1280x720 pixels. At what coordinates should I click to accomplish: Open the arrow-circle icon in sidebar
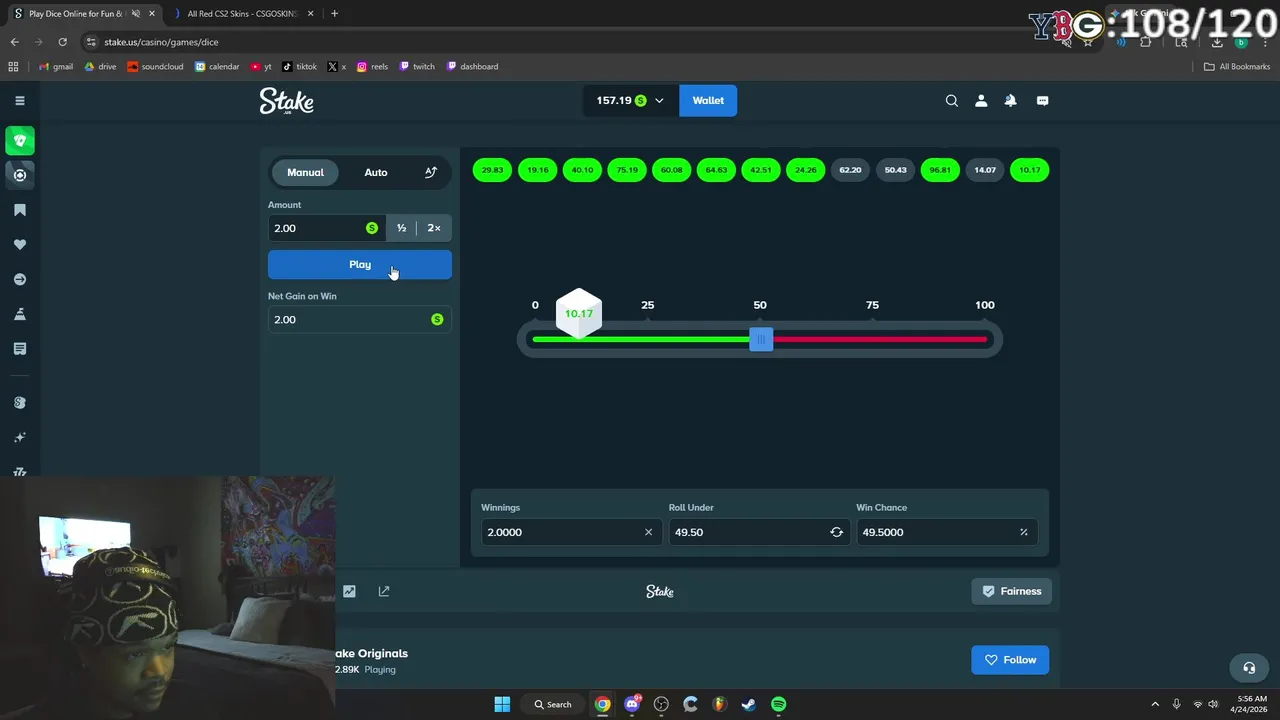(x=19, y=279)
